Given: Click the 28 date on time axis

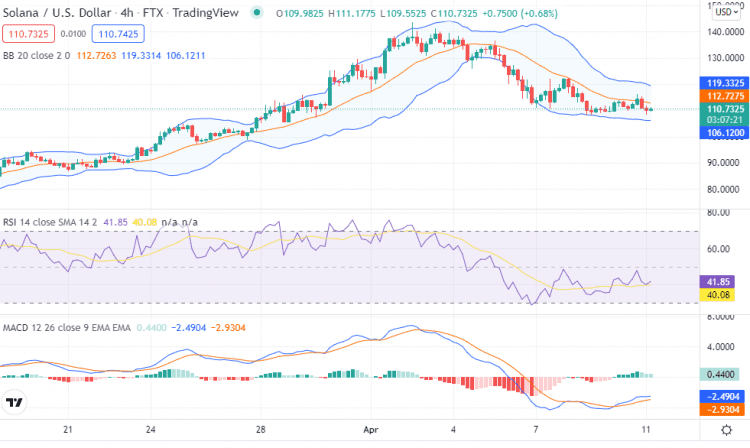Looking at the screenshot, I should point(260,429).
